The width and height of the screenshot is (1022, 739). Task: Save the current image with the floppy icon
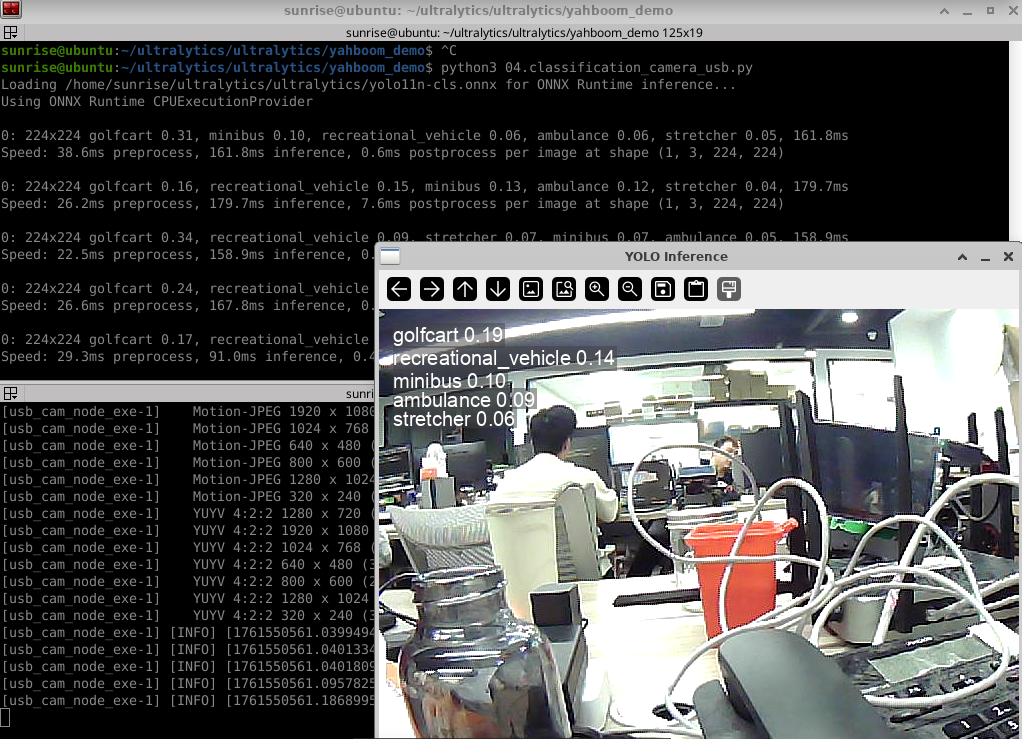[x=663, y=289]
